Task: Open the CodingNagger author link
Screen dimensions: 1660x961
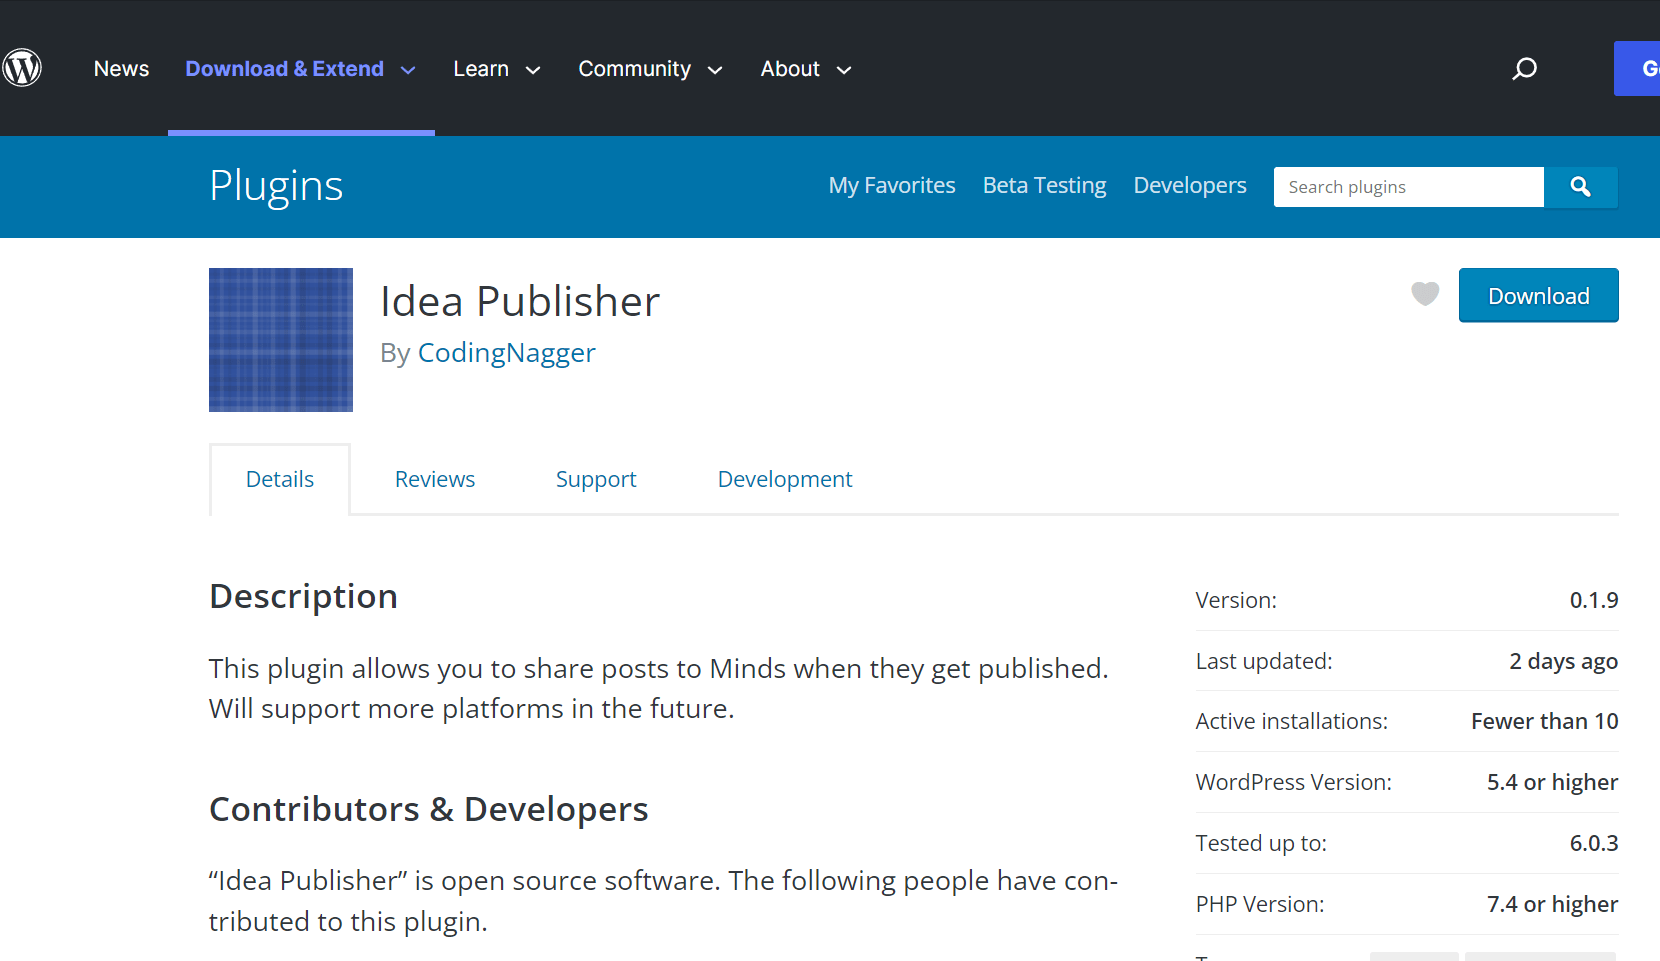Action: 506,352
